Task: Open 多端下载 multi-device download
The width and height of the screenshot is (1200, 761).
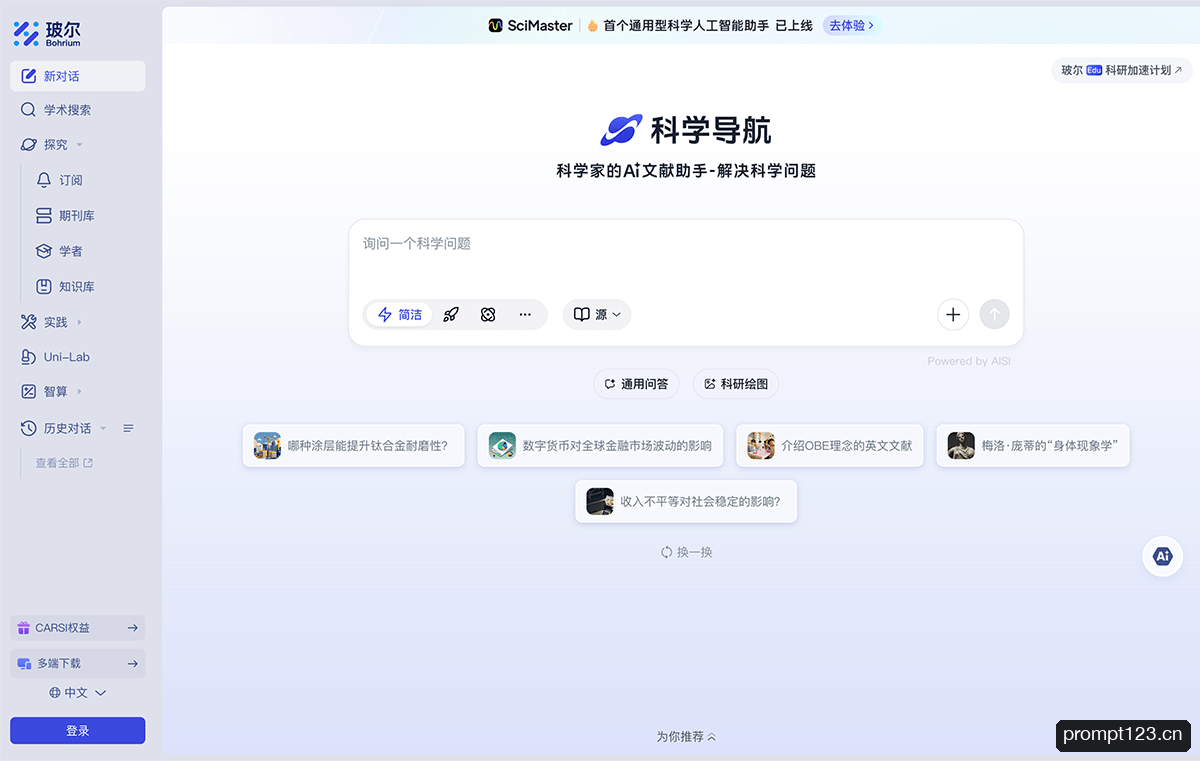Action: (x=78, y=663)
